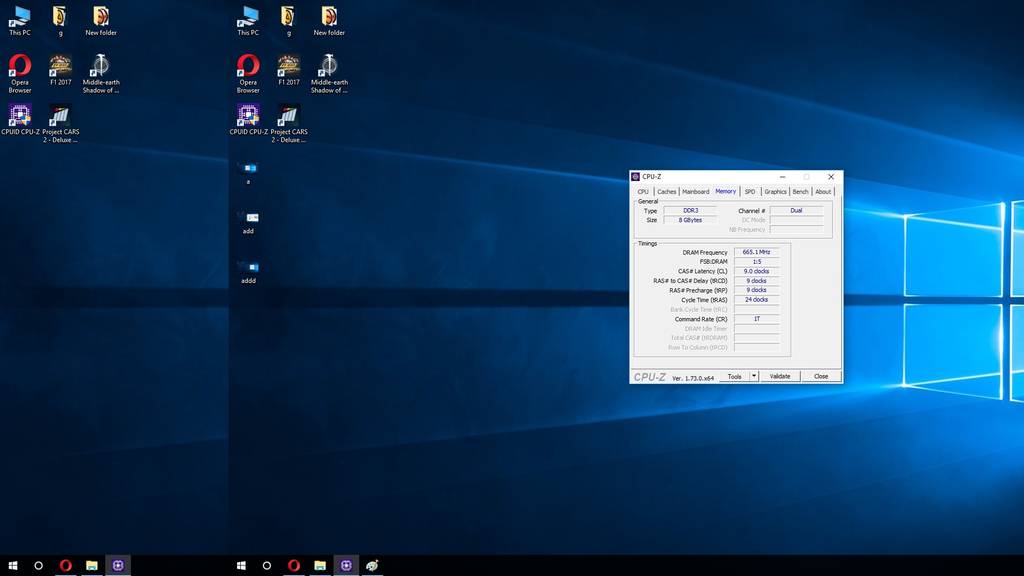
Task: Select Project CARS 2 in the right icon group
Action: 288,116
